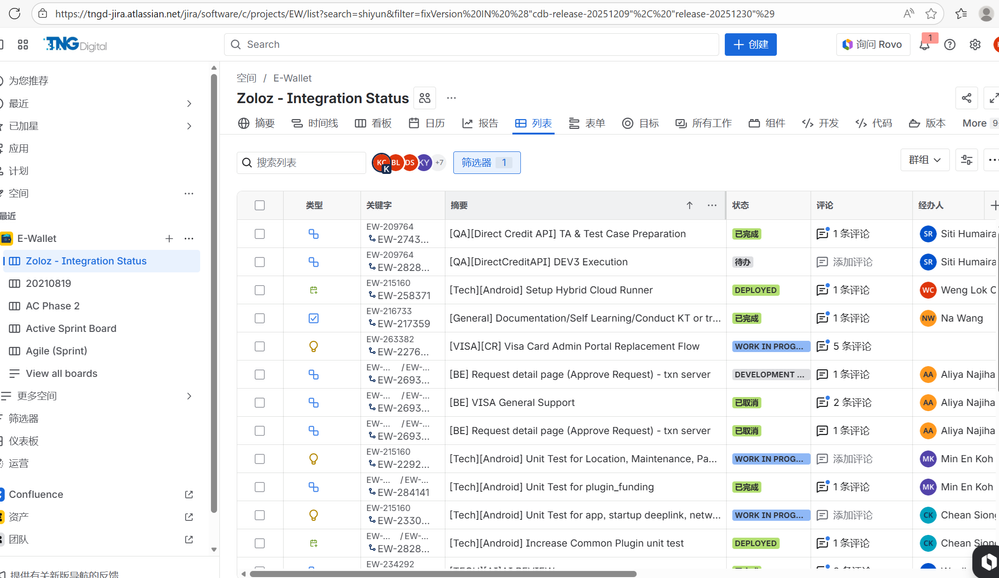The width and height of the screenshot is (999, 578).
Task: Open DEPLOYED status dropdown for Hybrid Cloud Runner
Action: pos(756,290)
